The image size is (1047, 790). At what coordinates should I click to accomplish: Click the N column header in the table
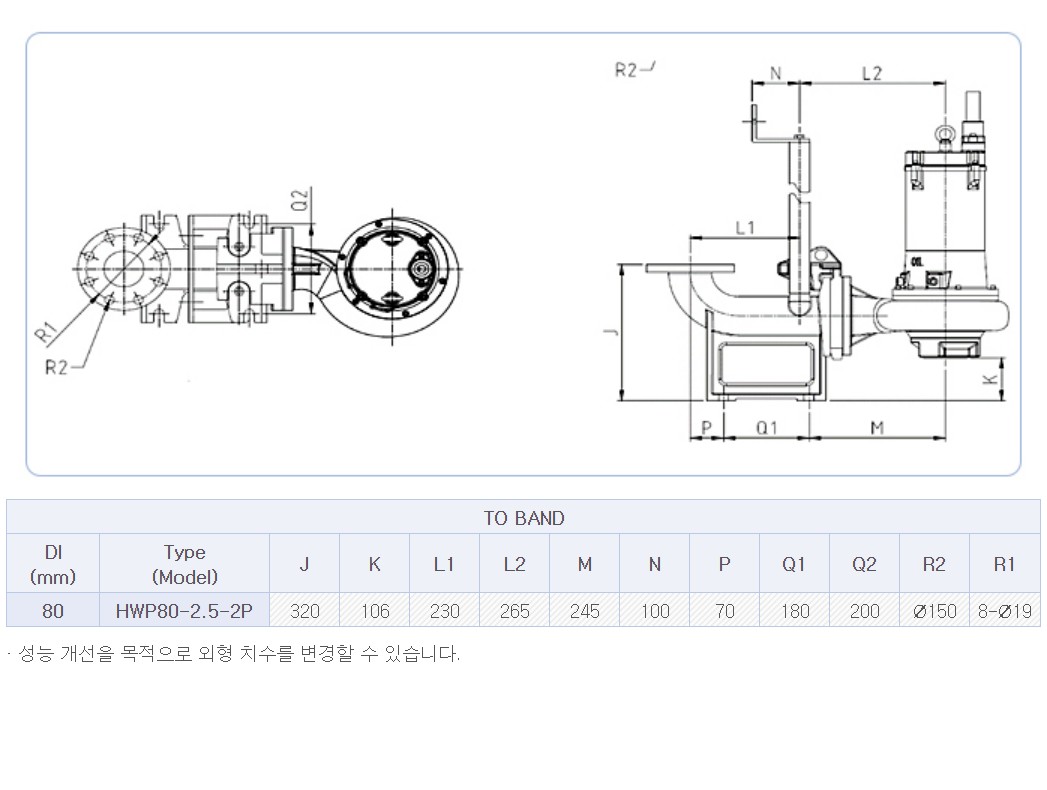point(654,564)
